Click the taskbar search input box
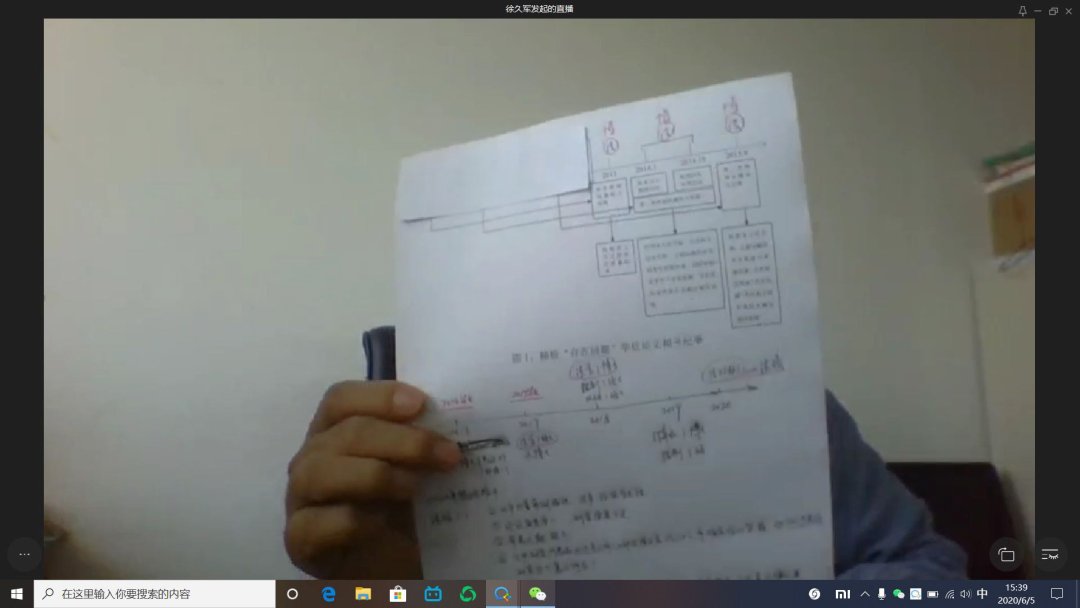Image resolution: width=1080 pixels, height=608 pixels. tap(155, 594)
